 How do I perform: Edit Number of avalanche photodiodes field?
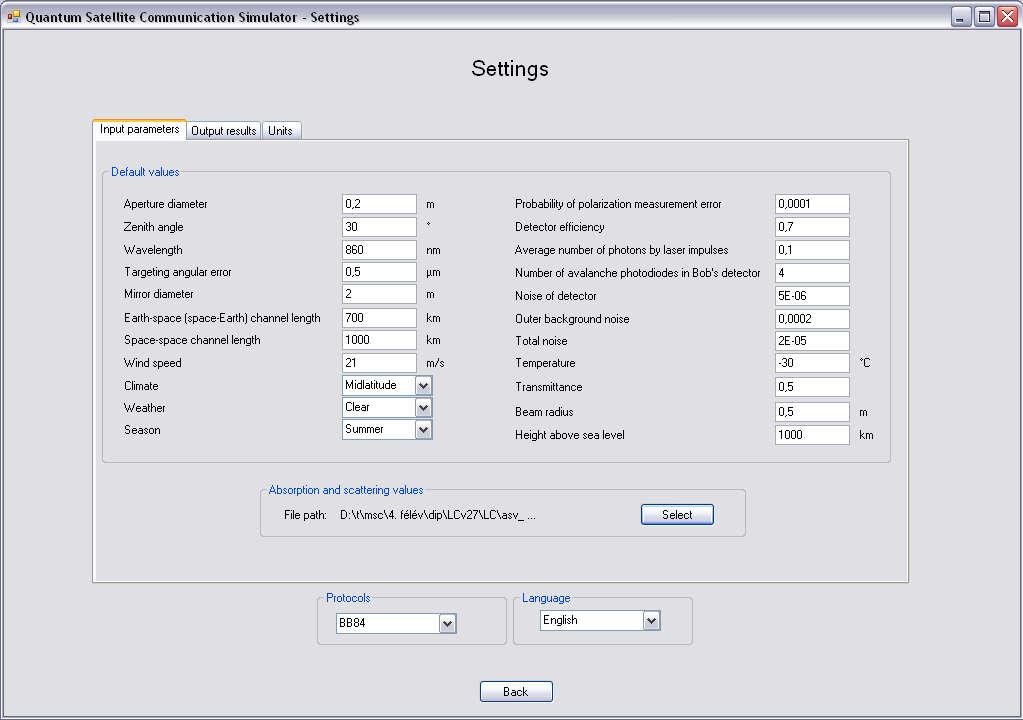[x=812, y=273]
